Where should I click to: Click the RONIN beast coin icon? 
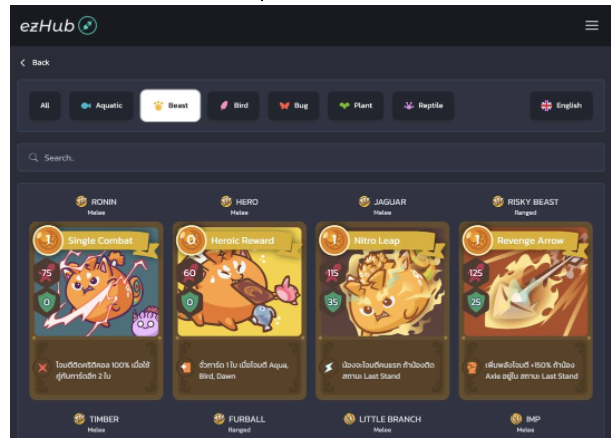81,201
